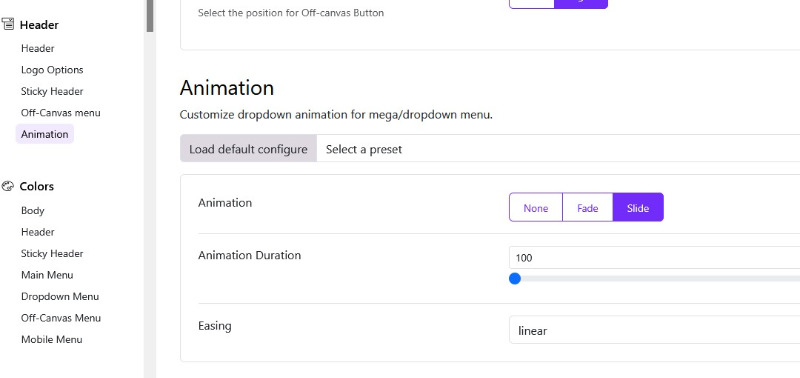Screen dimensions: 800x378
Task: Select the highlighted Off-canvas Button position option
Action: click(x=581, y=3)
